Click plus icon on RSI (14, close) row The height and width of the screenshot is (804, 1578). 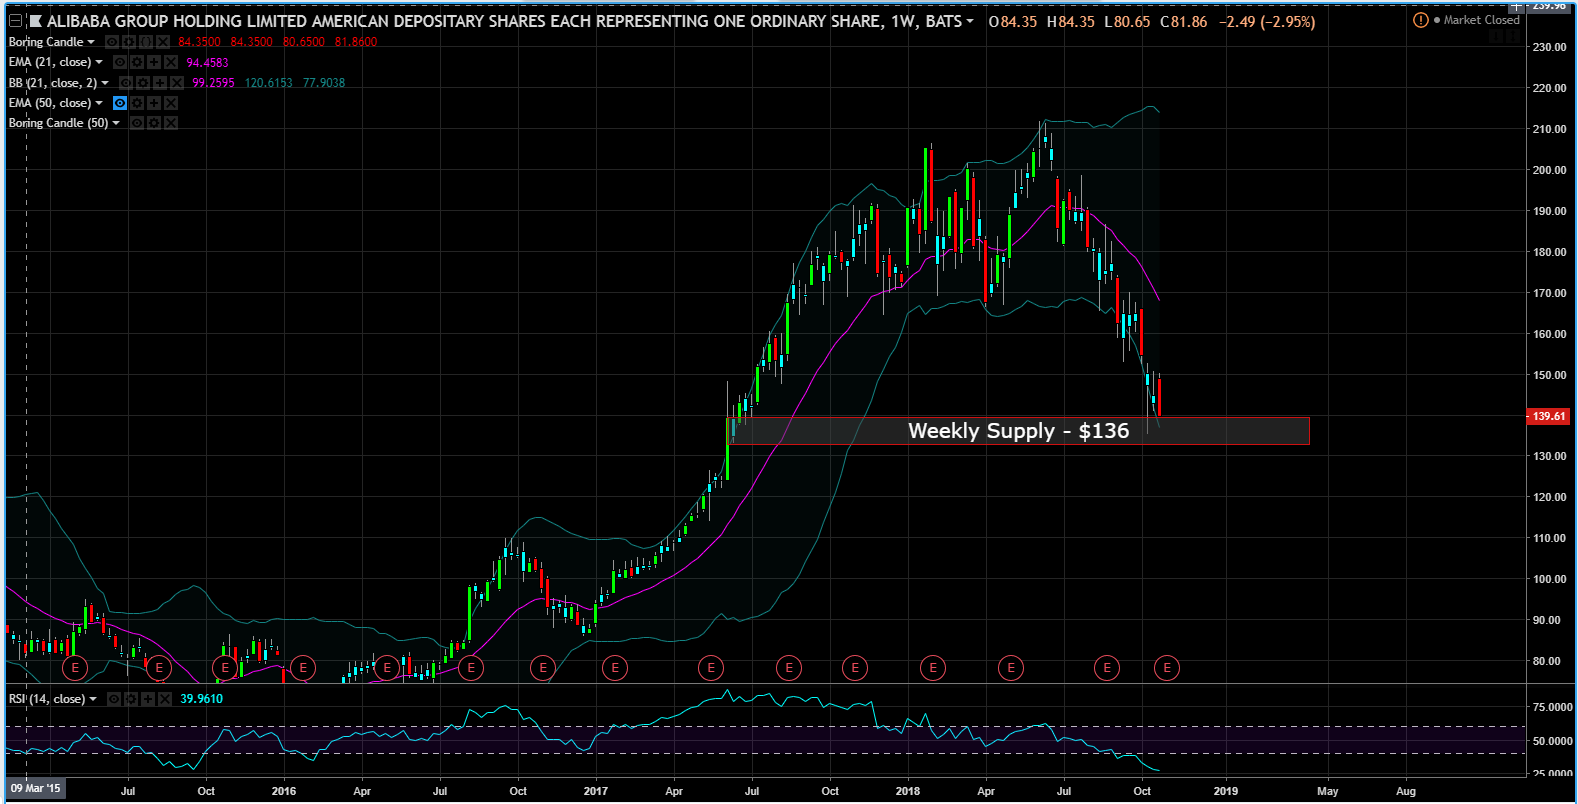pyautogui.click(x=148, y=699)
